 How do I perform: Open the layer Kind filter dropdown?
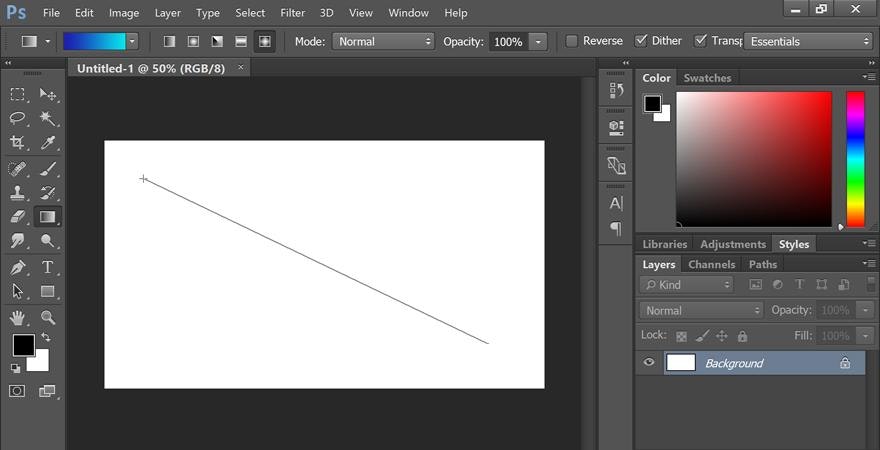click(686, 284)
